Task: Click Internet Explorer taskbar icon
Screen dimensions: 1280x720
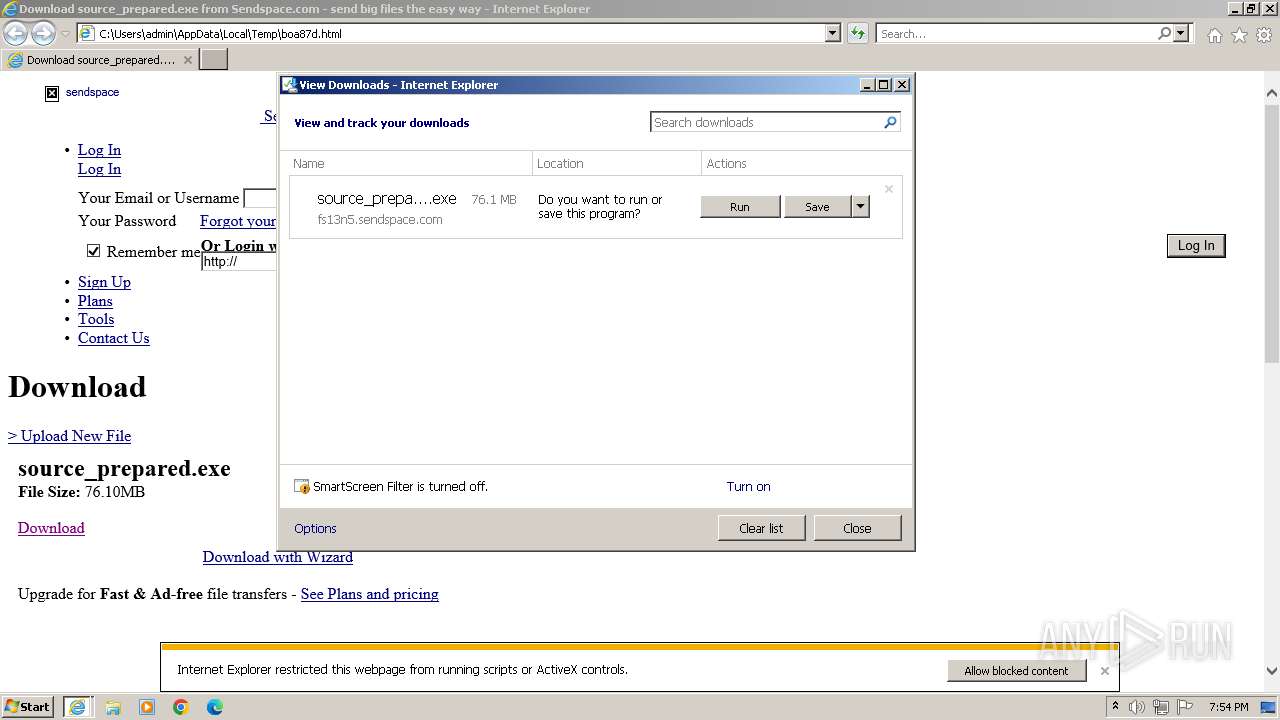Action: 77,707
